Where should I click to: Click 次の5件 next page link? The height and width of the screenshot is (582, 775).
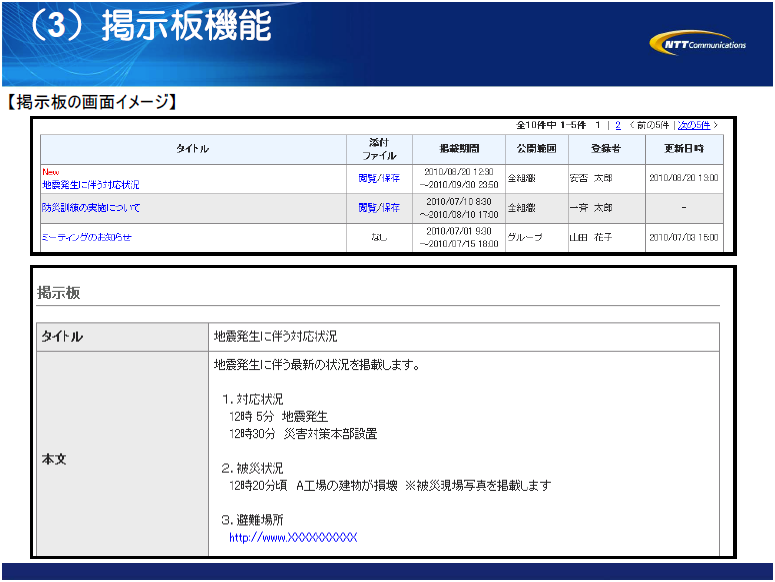[x=694, y=125]
